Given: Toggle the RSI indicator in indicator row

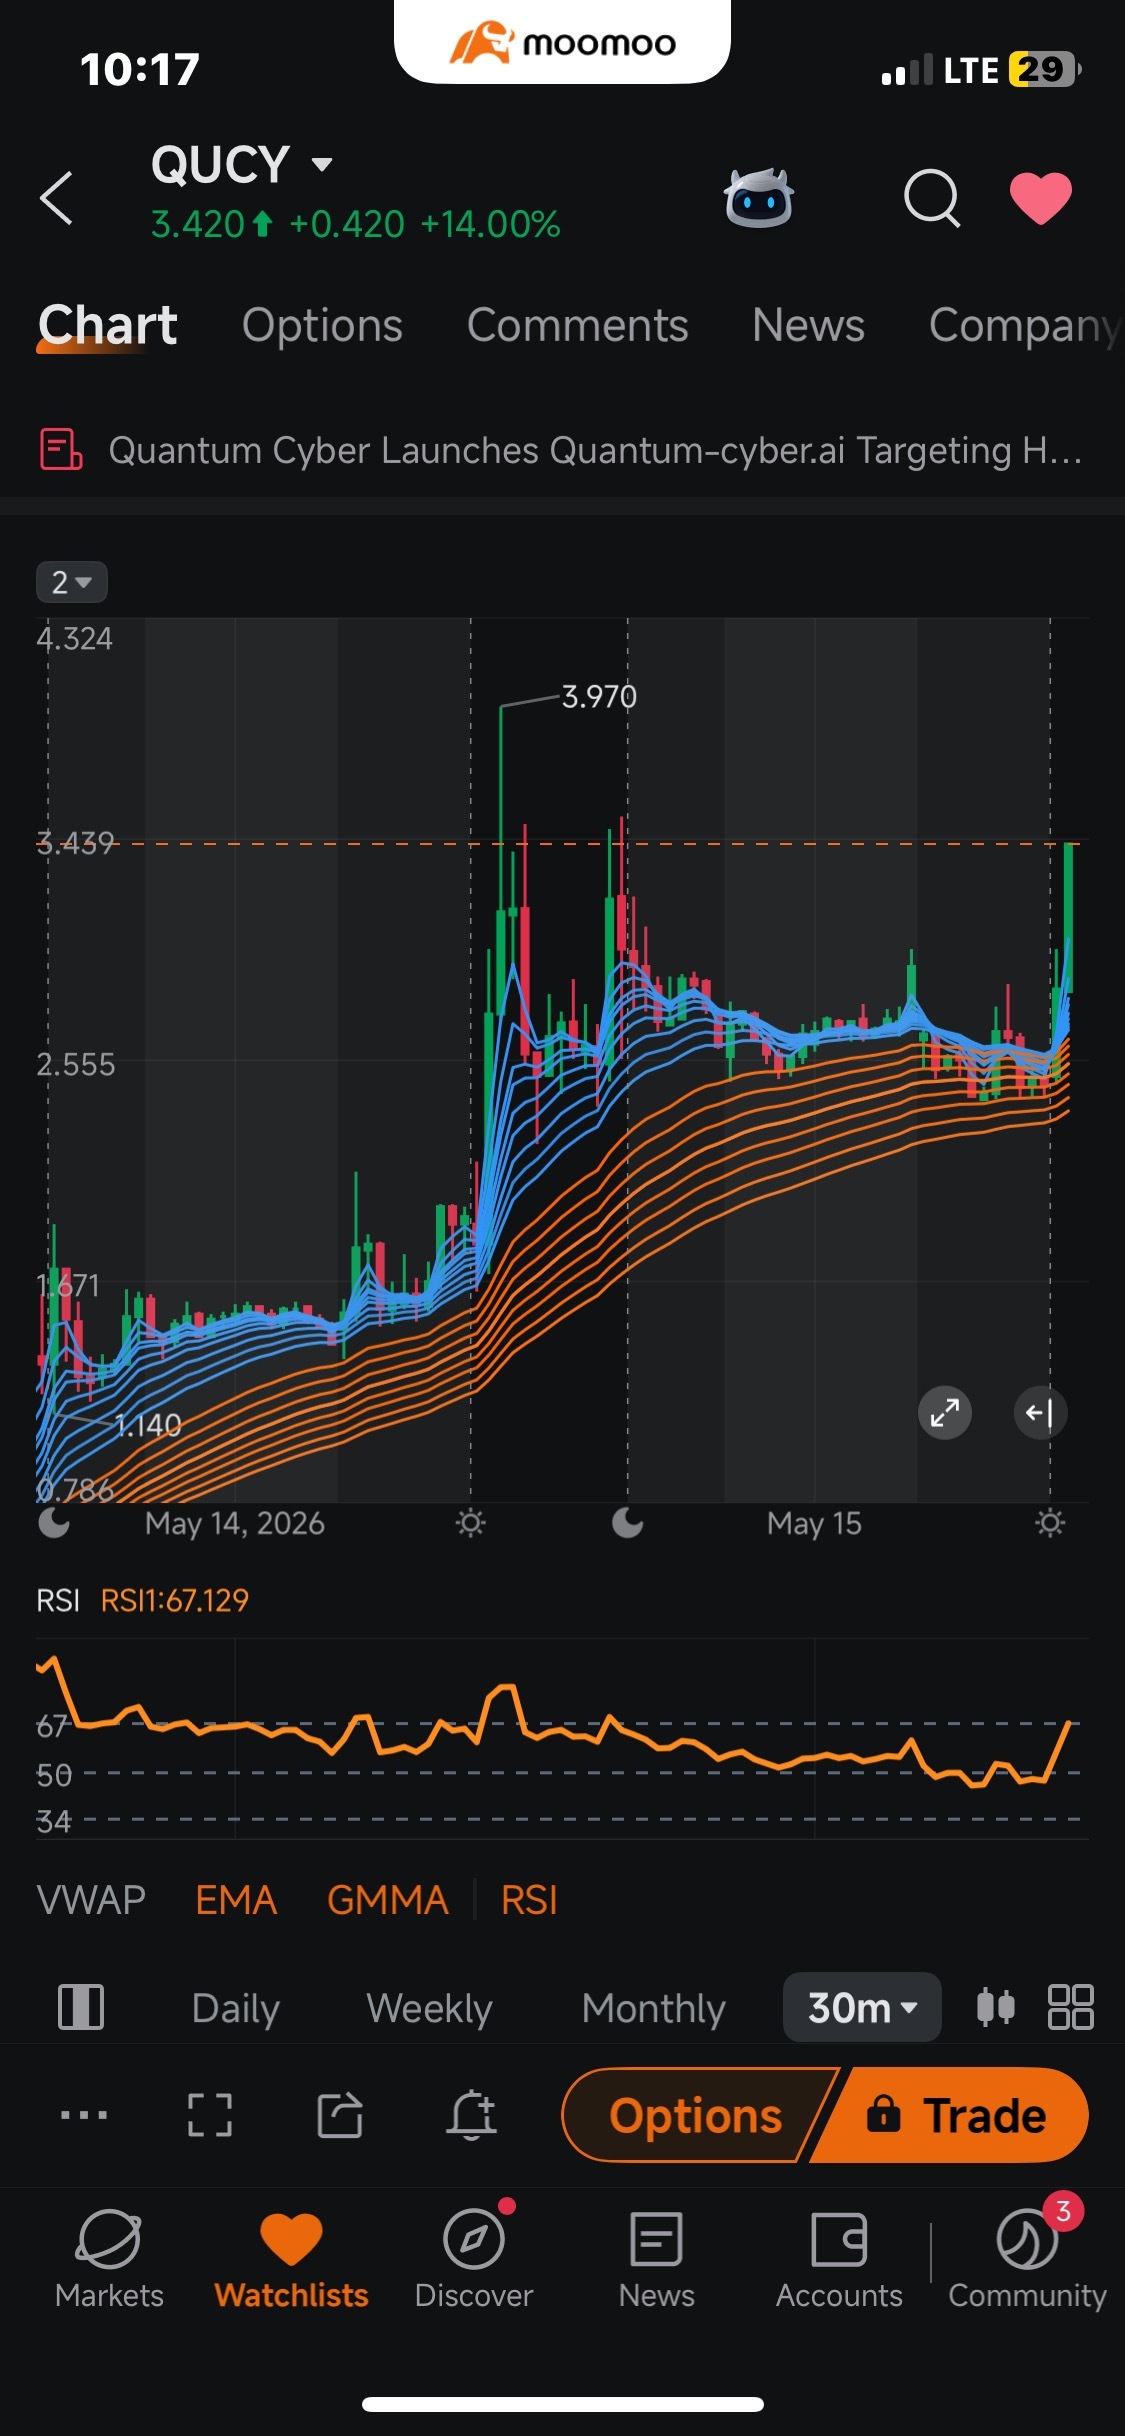Looking at the screenshot, I should point(529,1900).
